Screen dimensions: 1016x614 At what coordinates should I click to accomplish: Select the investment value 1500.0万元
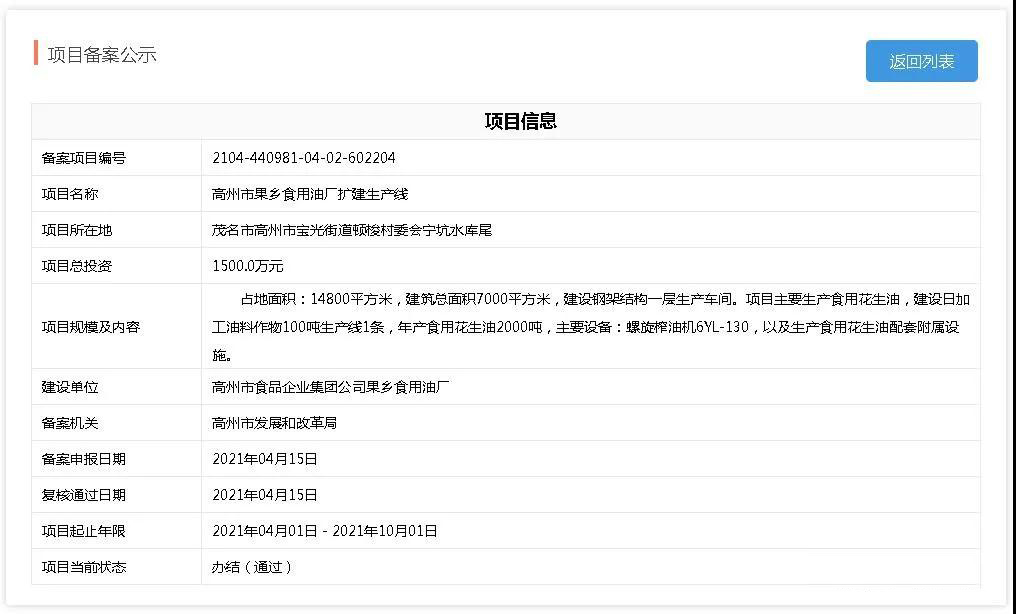click(x=248, y=266)
